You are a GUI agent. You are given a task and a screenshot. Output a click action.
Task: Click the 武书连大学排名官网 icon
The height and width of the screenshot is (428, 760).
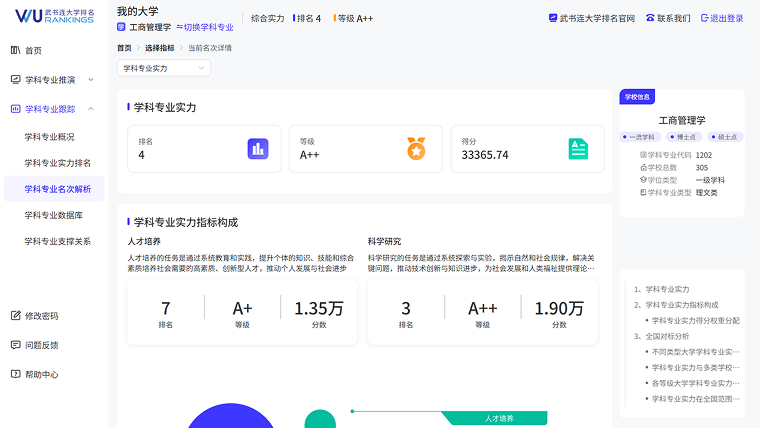click(553, 18)
